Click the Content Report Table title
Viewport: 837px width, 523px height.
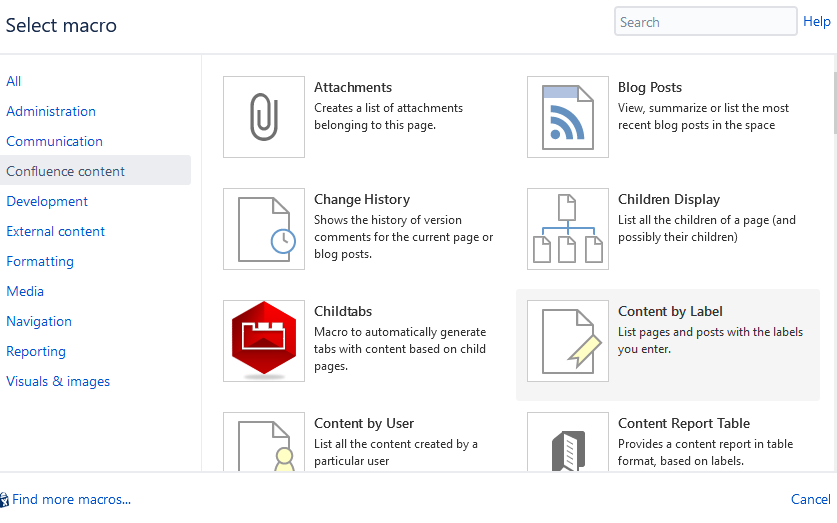684,423
